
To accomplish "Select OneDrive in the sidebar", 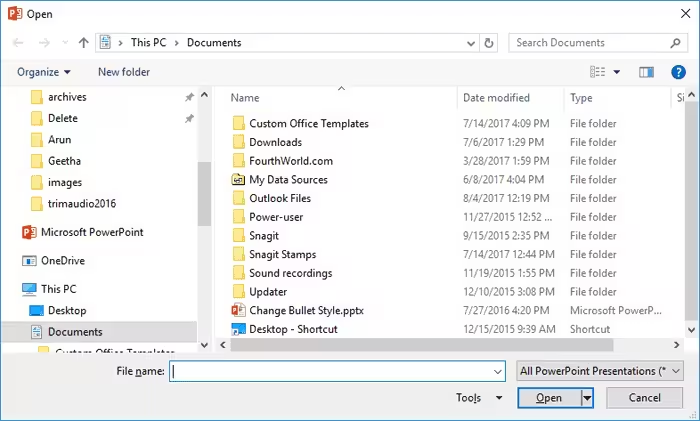I will coord(62,260).
